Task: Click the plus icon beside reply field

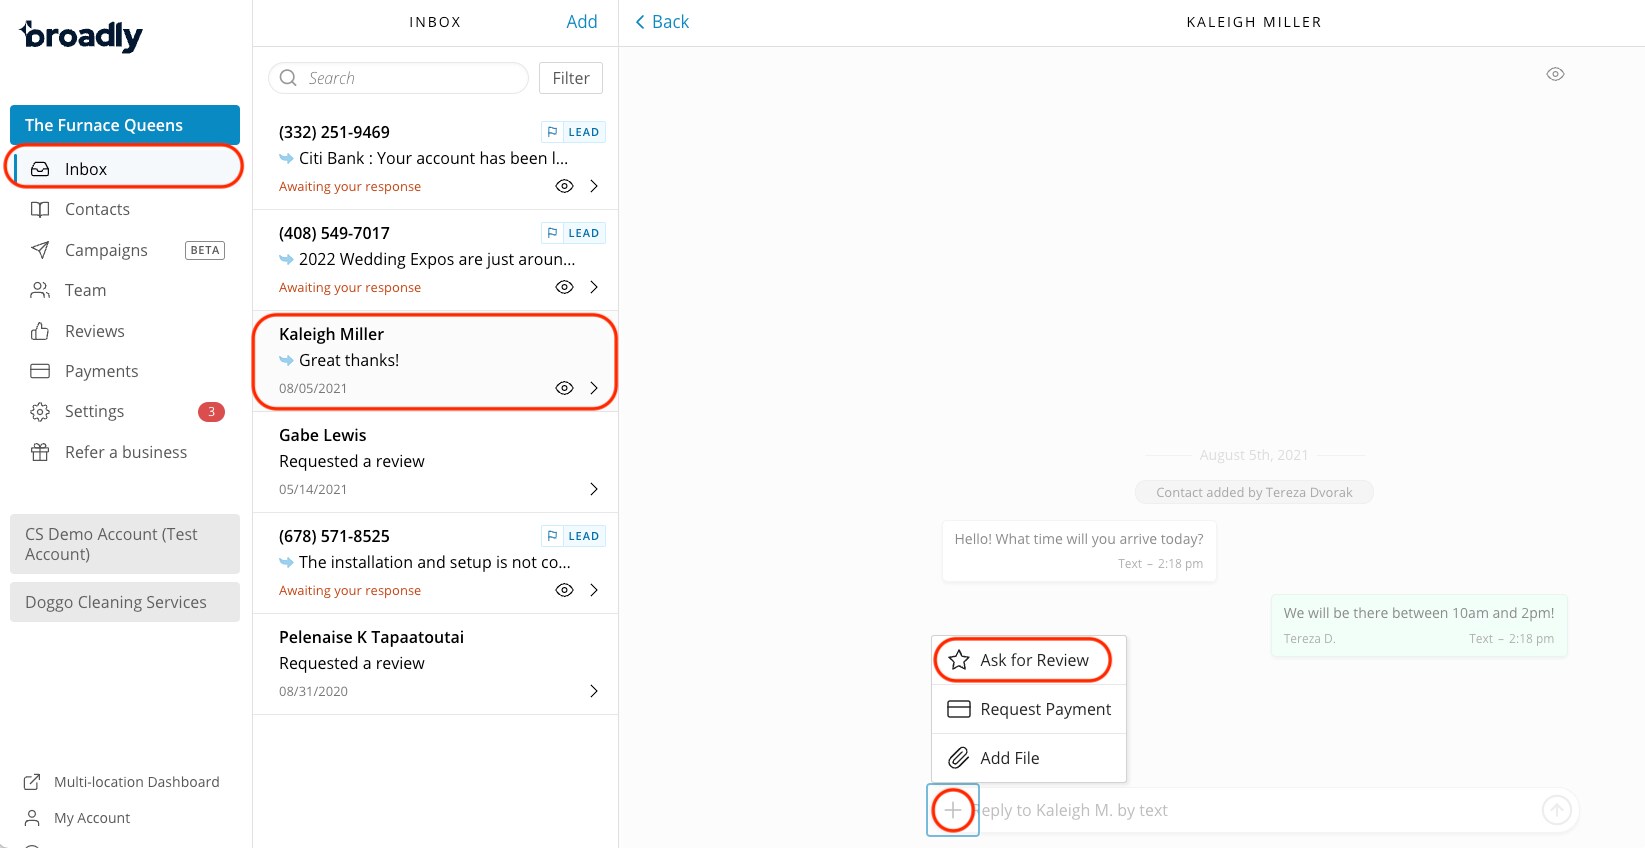Action: [x=953, y=810]
